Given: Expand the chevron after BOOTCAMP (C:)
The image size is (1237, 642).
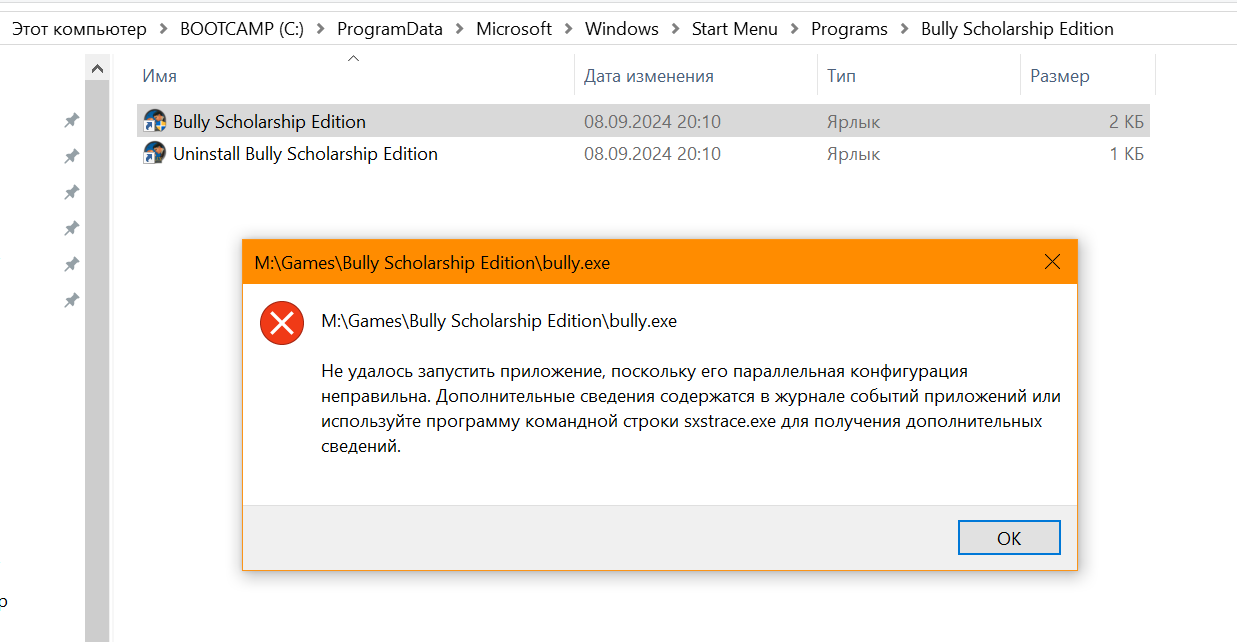Looking at the screenshot, I should (x=320, y=29).
